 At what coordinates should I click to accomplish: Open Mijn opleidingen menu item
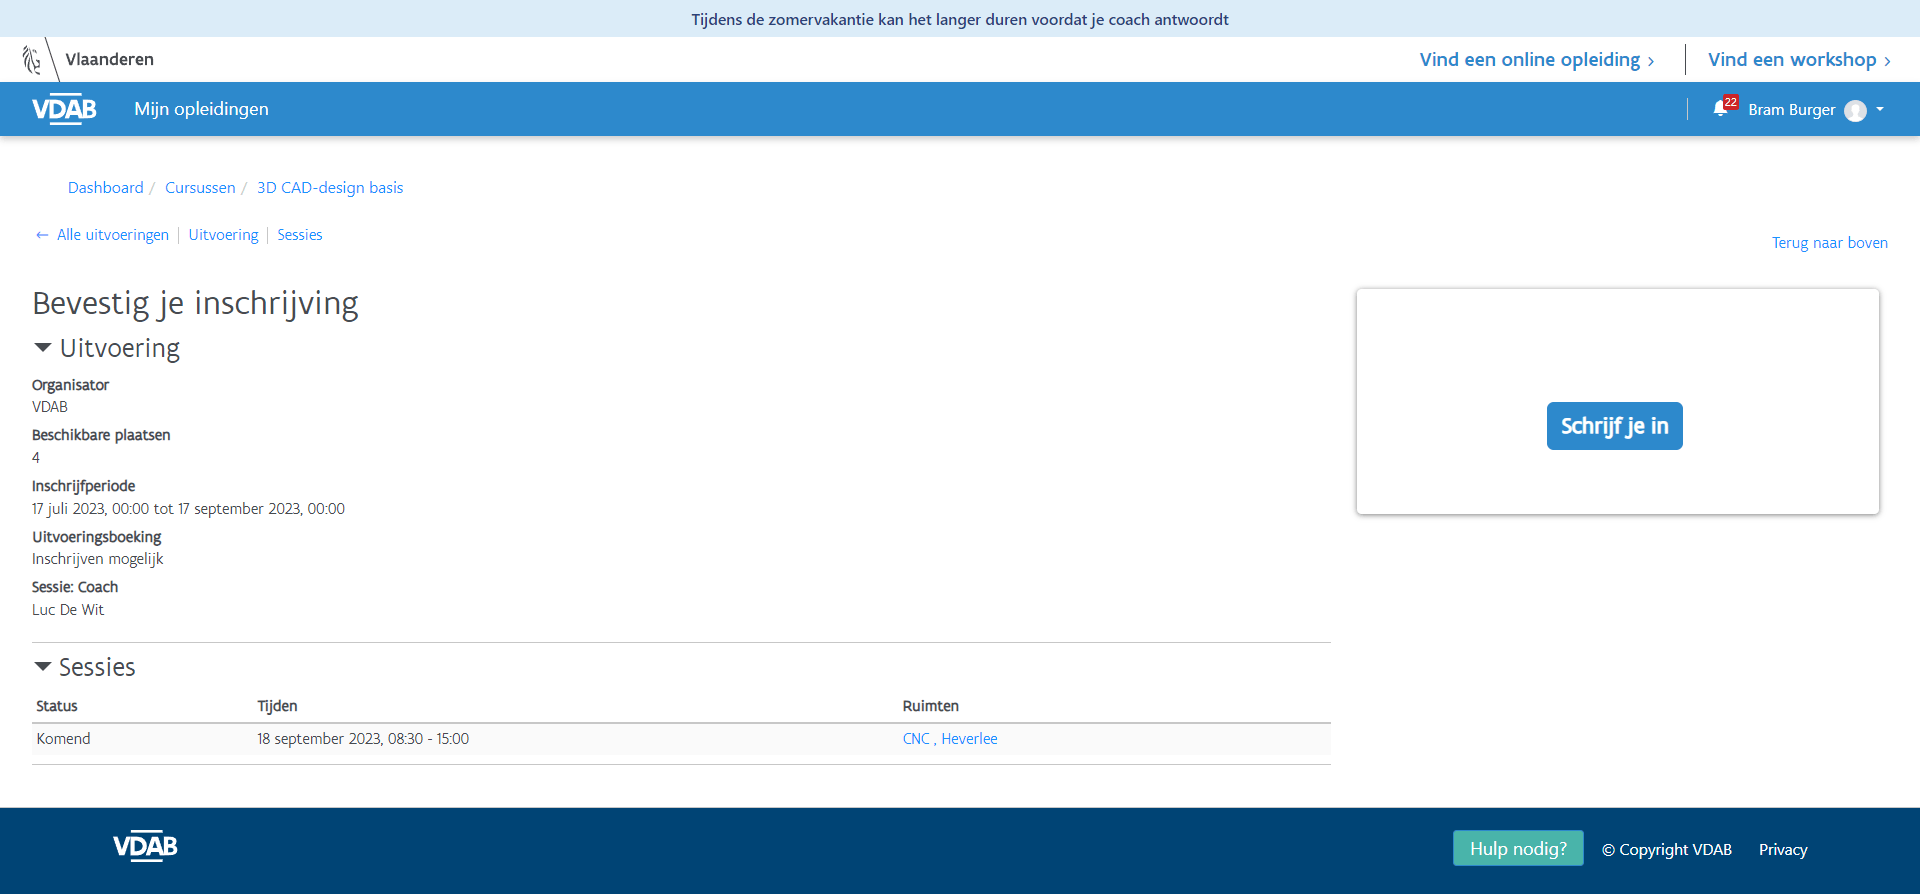[201, 109]
